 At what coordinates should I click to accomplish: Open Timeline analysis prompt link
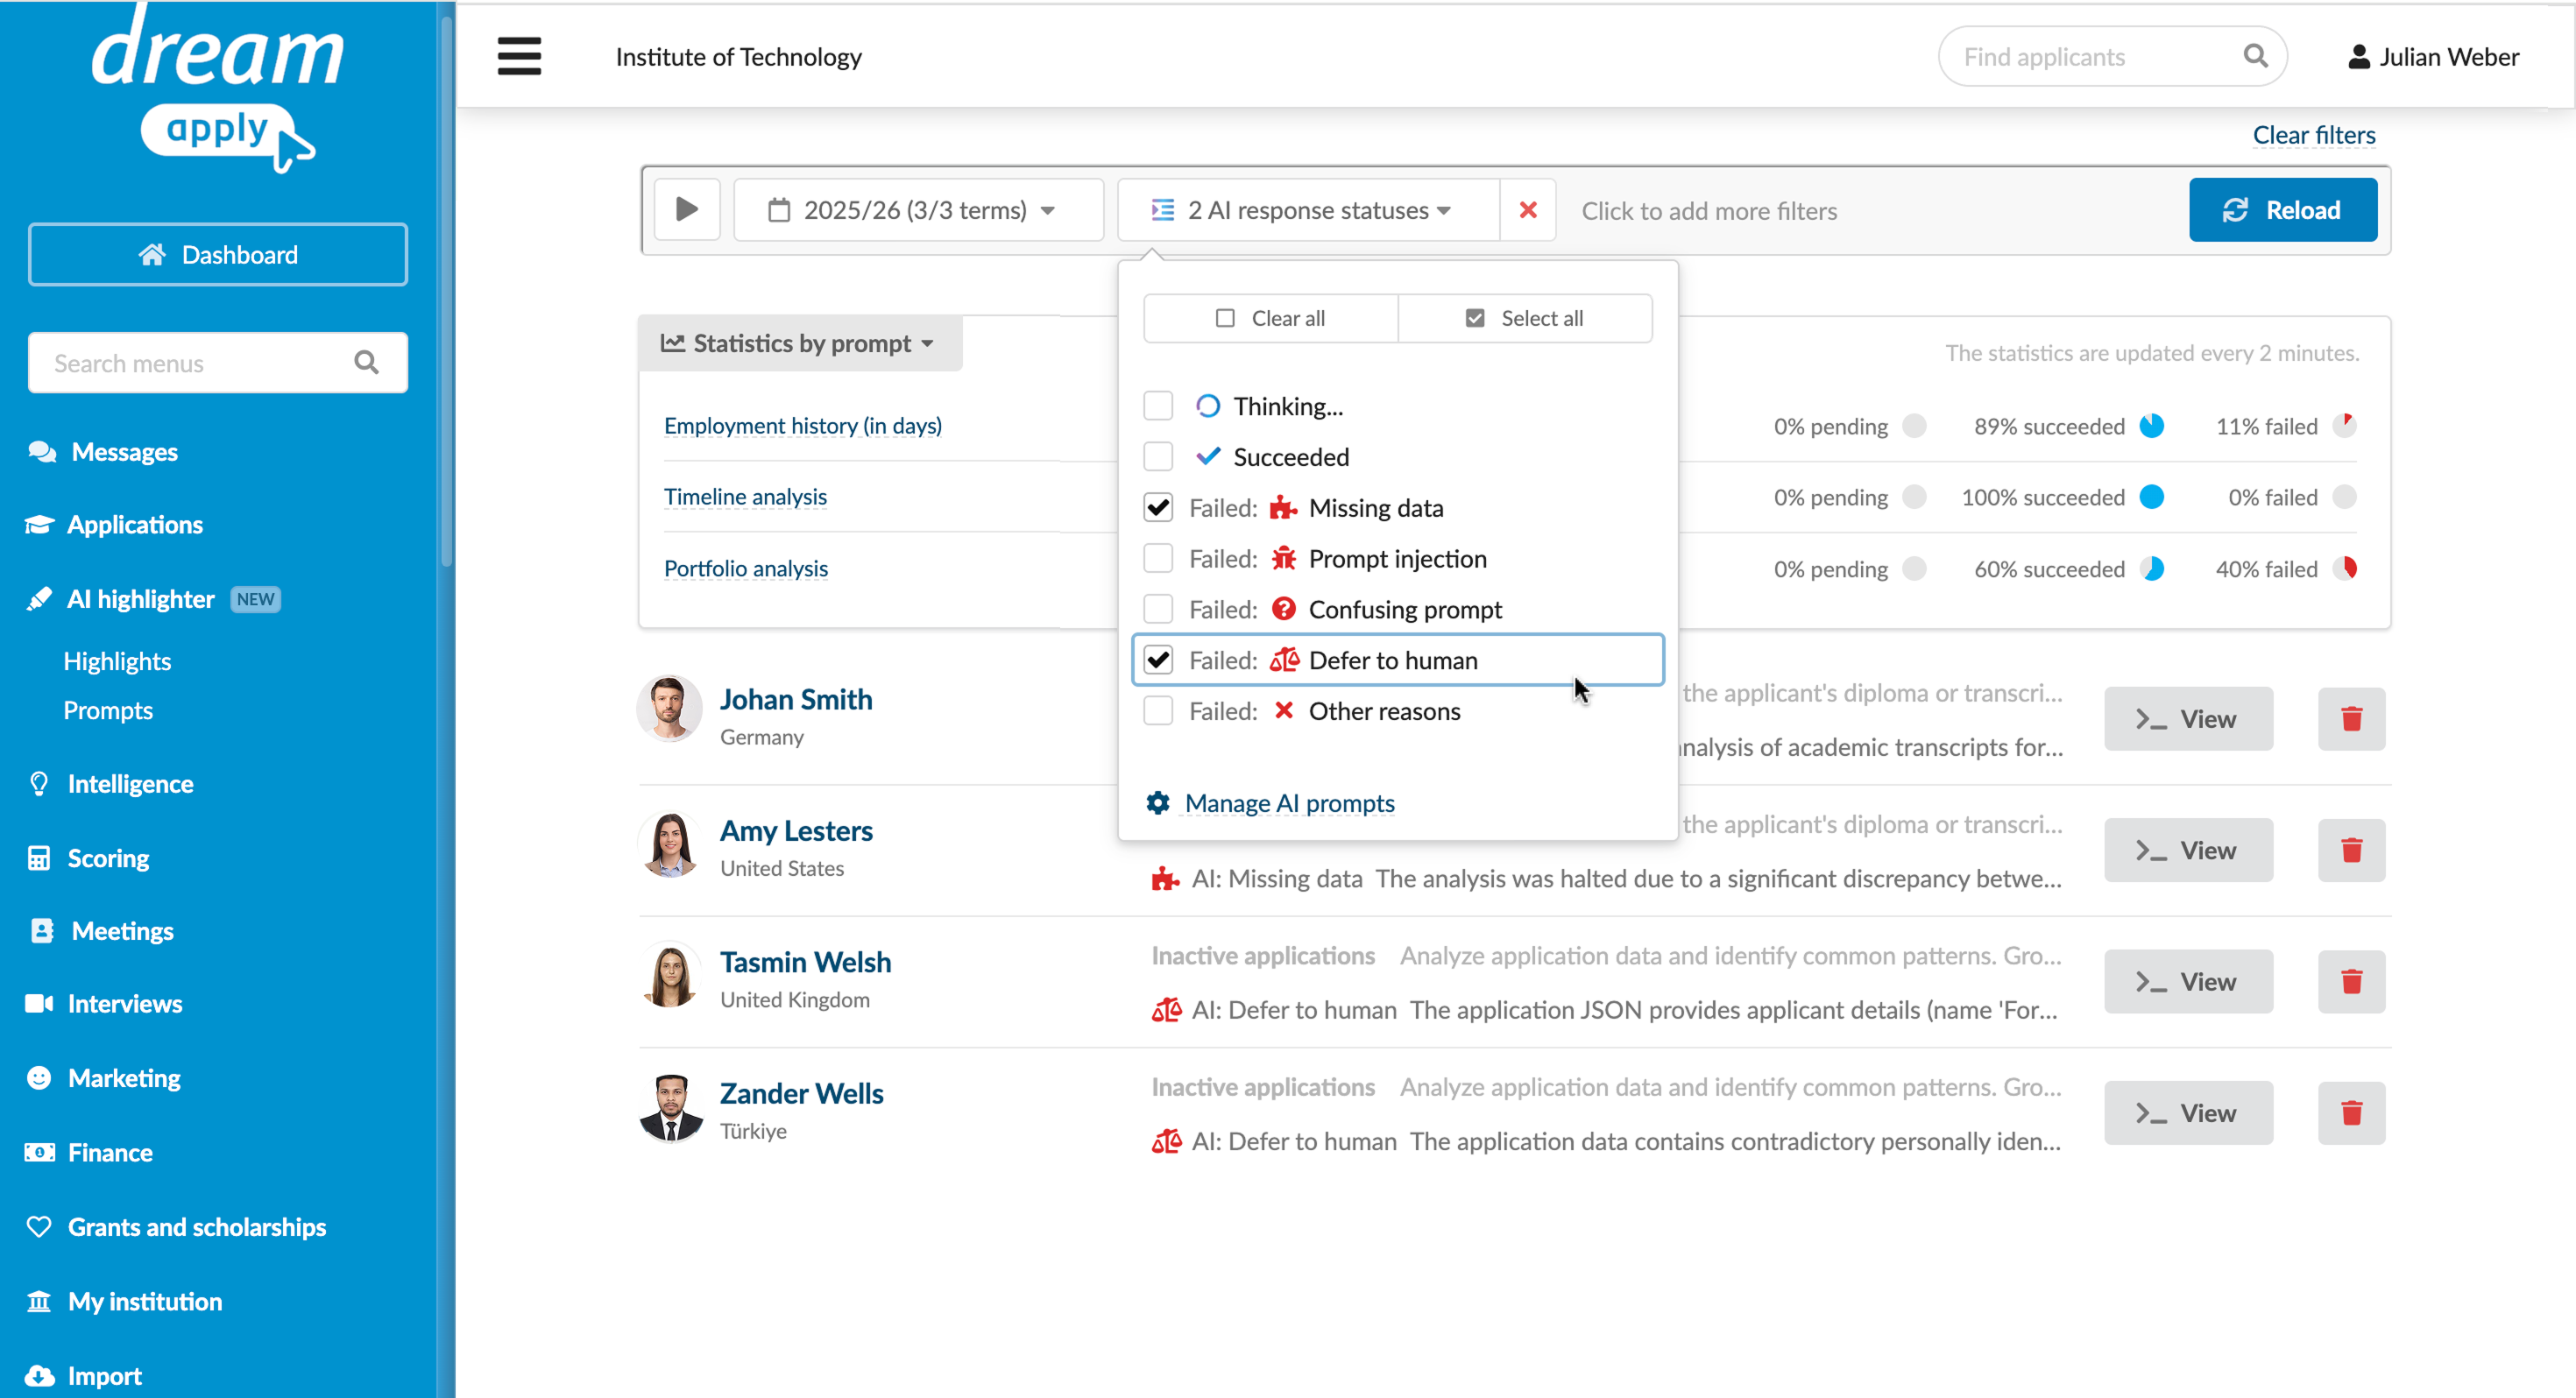click(745, 497)
